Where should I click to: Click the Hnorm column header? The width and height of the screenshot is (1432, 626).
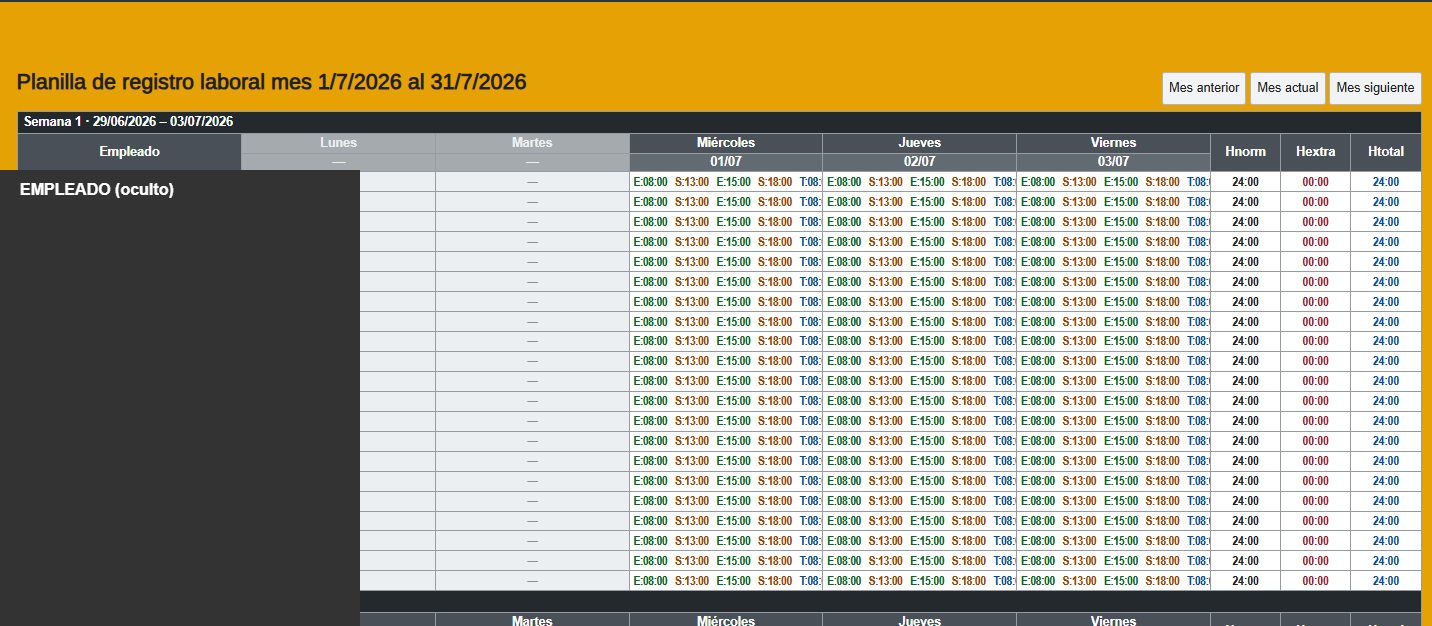[x=1245, y=152]
